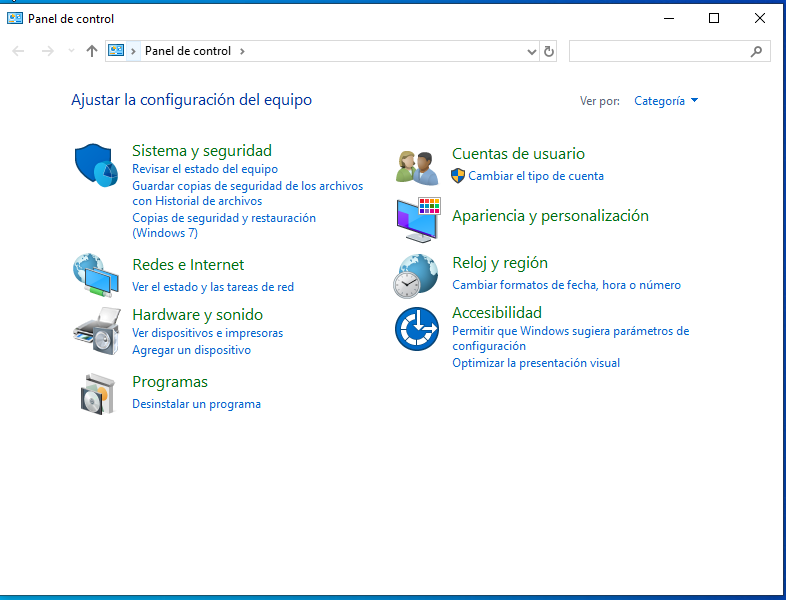
Task: Close the Panel de control window
Action: point(759,19)
